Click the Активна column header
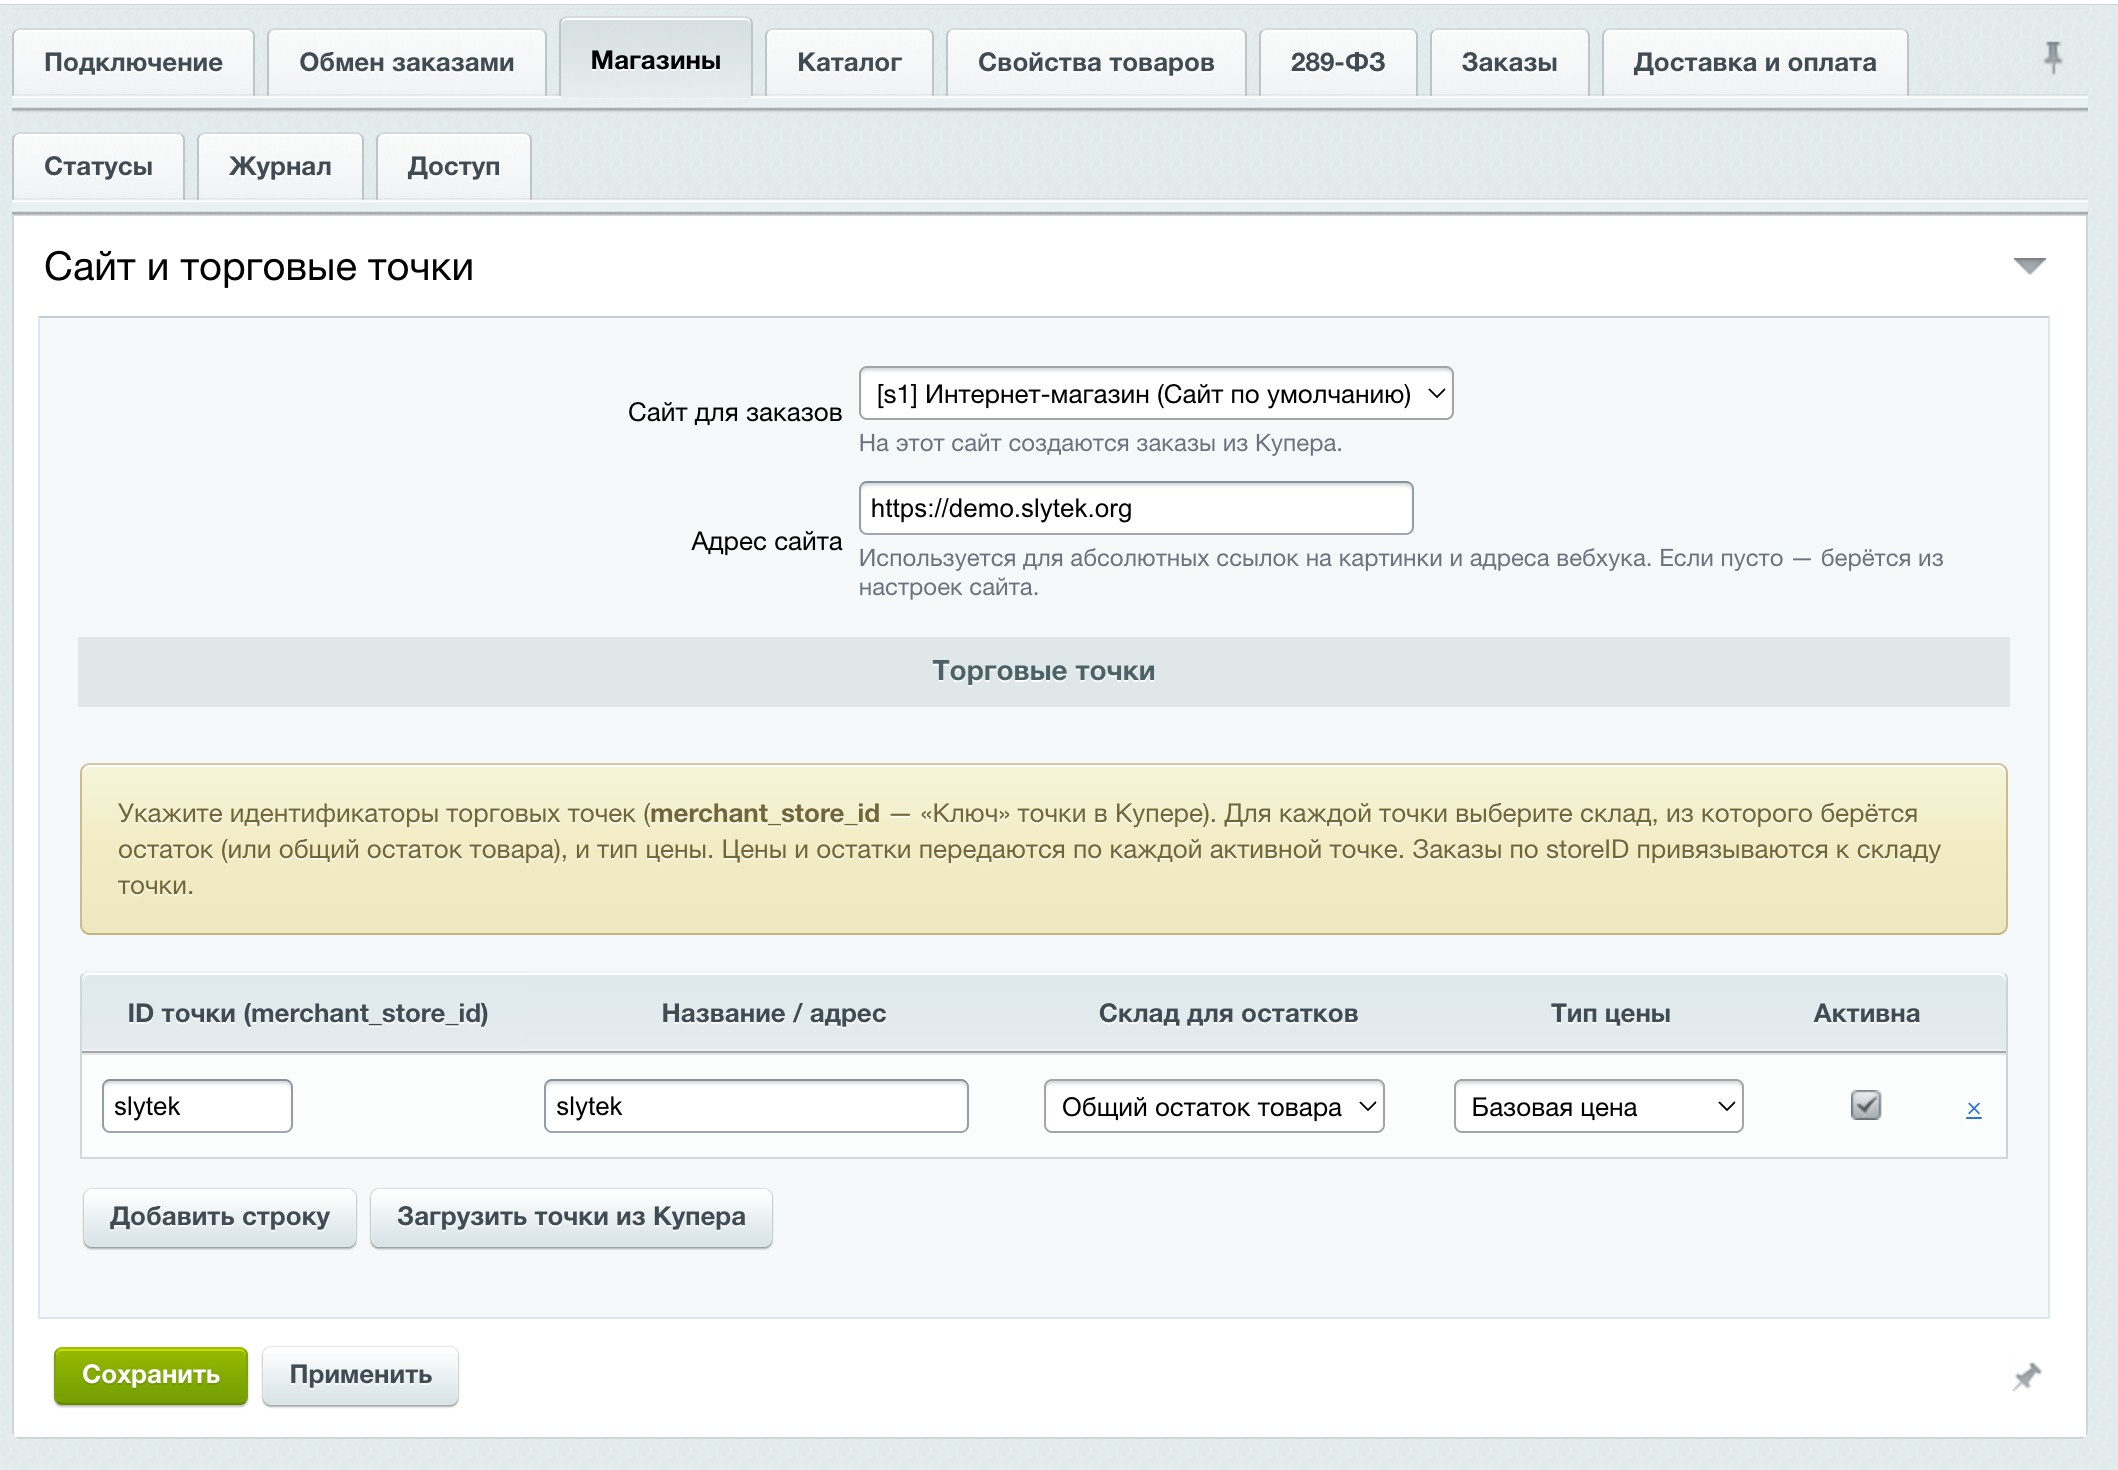The image size is (2118, 1470). [1866, 1013]
